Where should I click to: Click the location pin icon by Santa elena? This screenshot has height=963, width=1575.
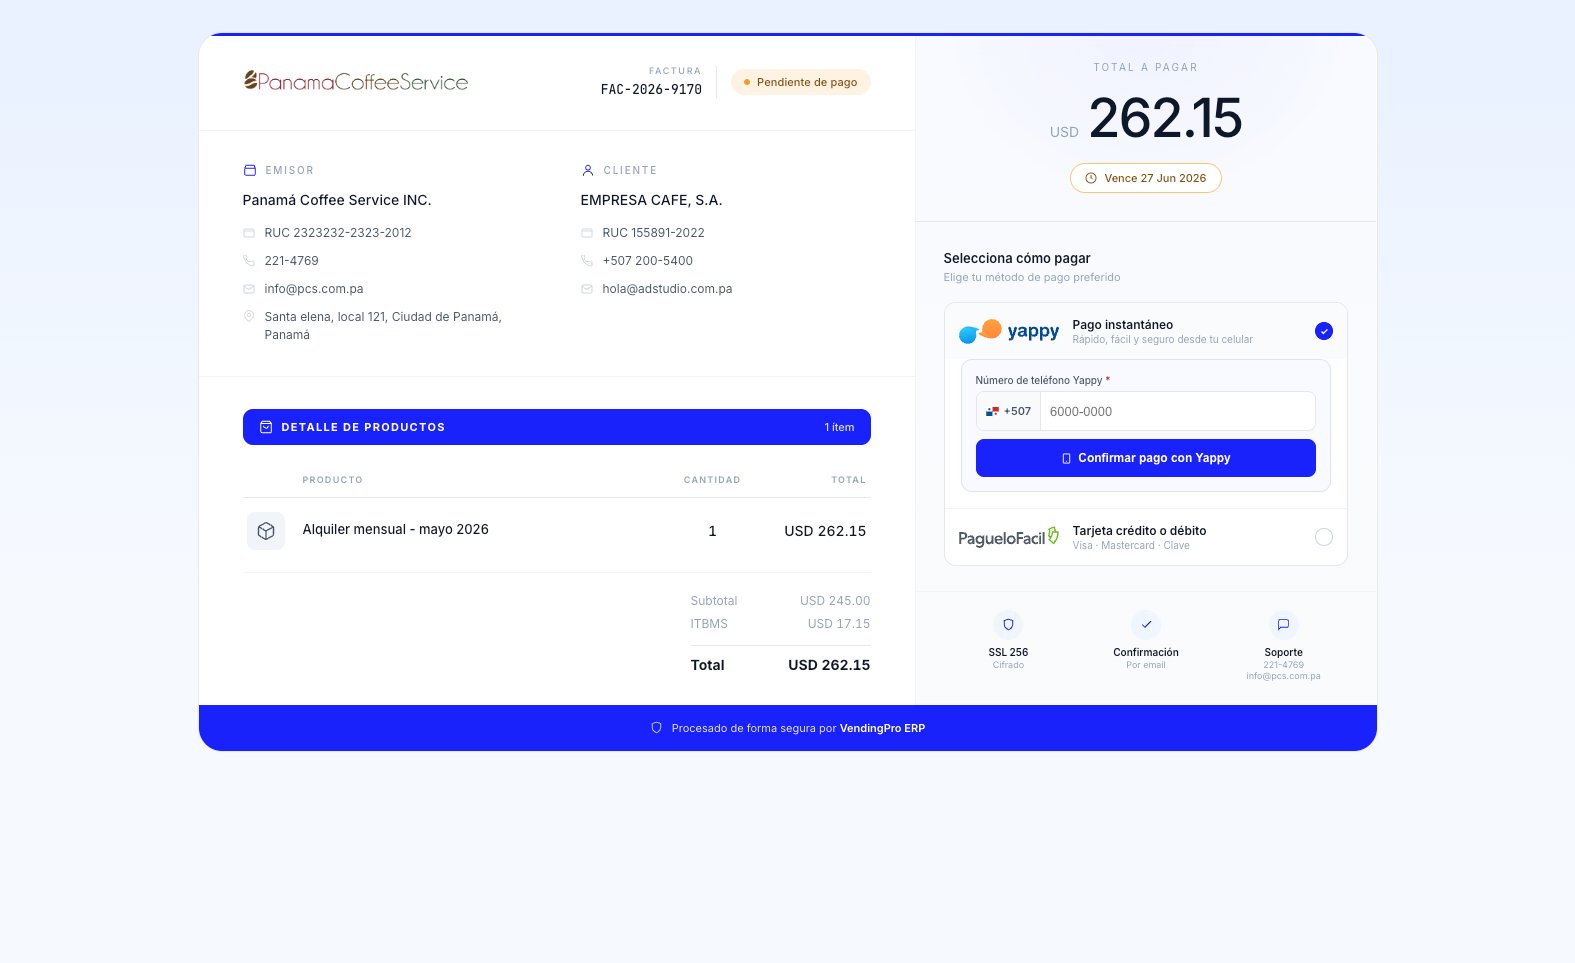click(249, 316)
